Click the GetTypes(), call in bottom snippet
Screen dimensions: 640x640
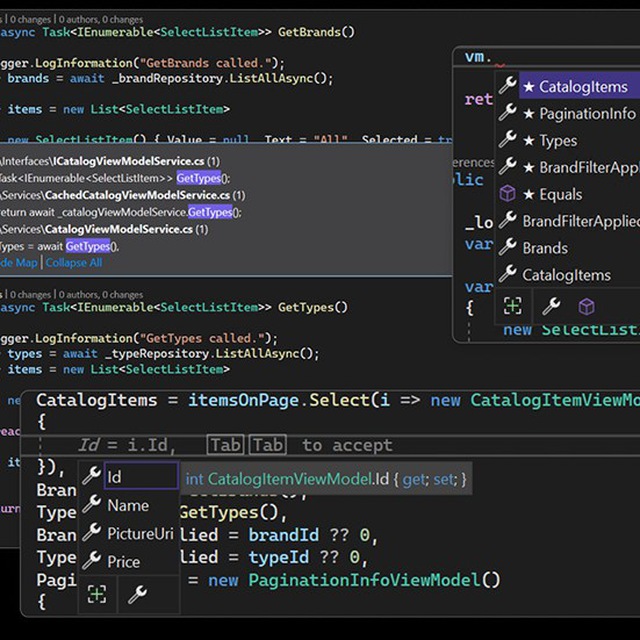[x=233, y=512]
